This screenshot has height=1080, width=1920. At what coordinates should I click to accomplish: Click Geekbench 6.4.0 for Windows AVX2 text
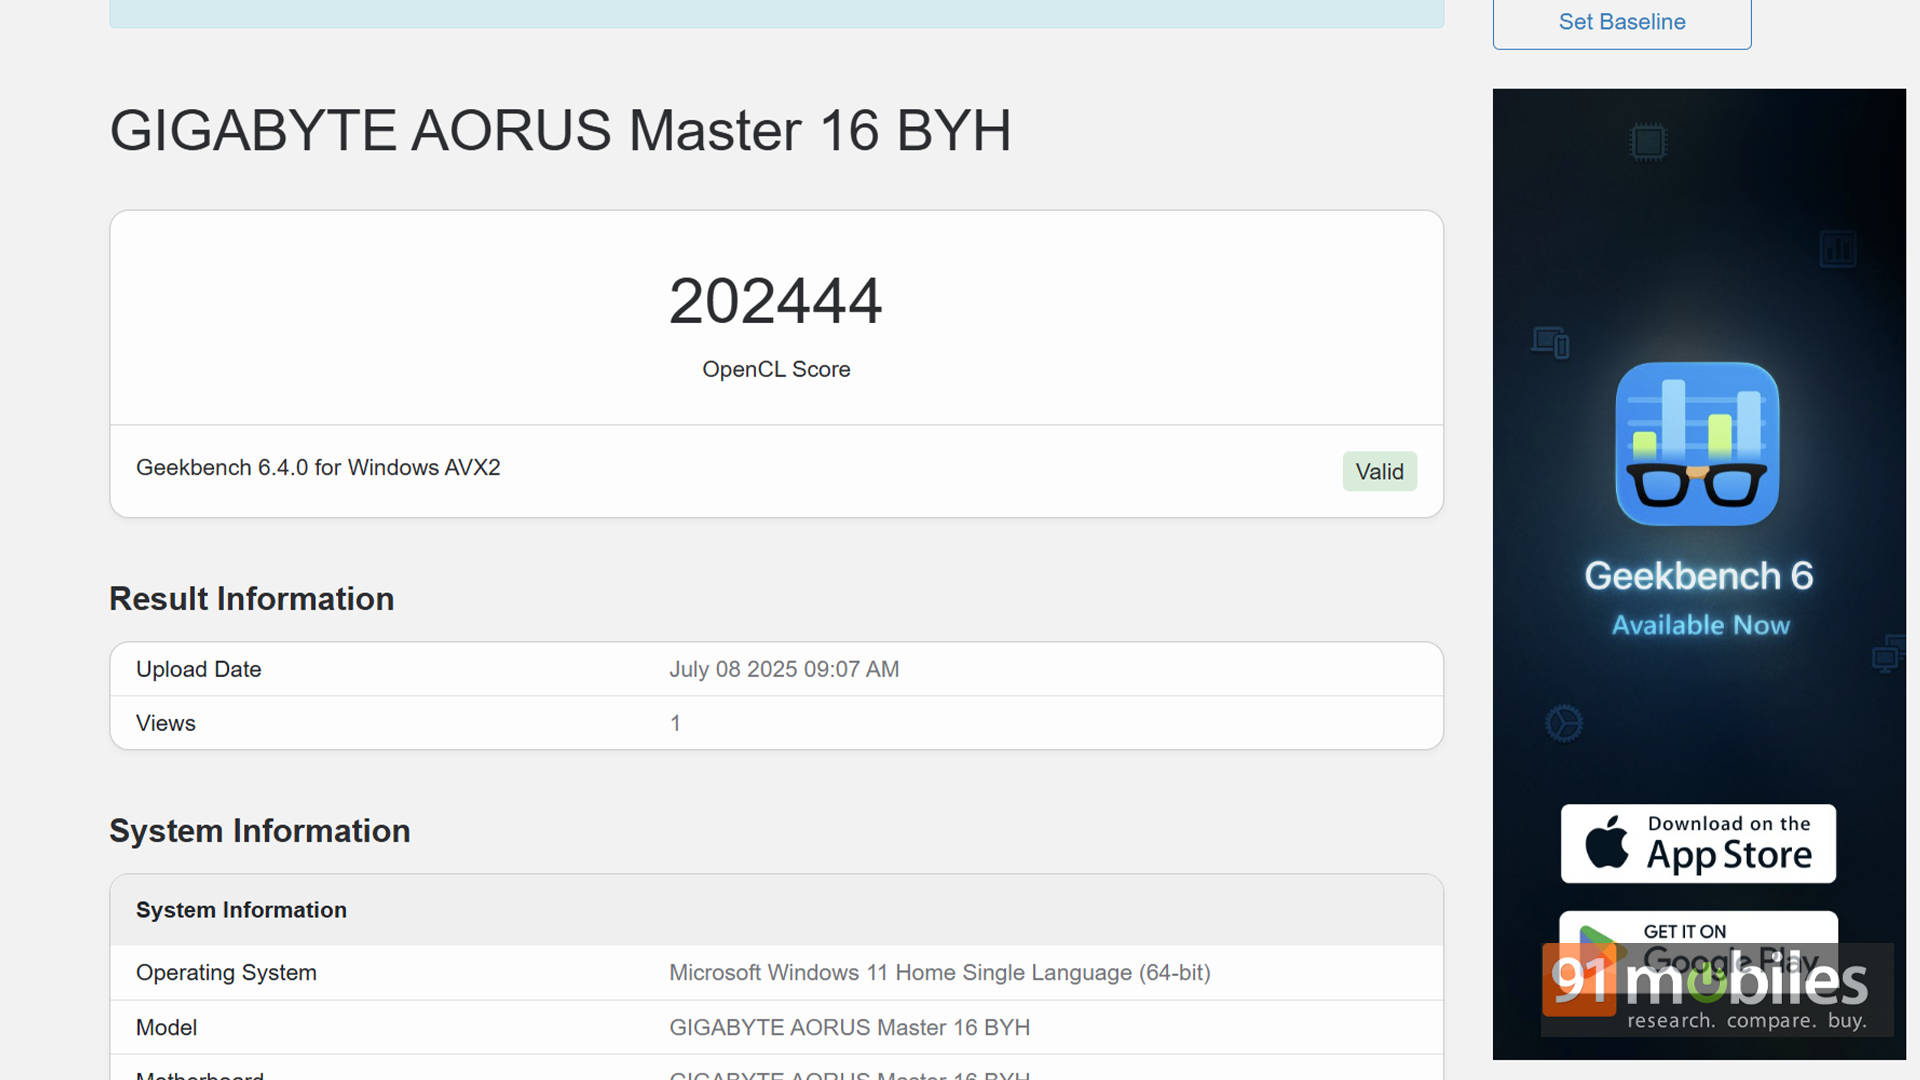[x=318, y=467]
